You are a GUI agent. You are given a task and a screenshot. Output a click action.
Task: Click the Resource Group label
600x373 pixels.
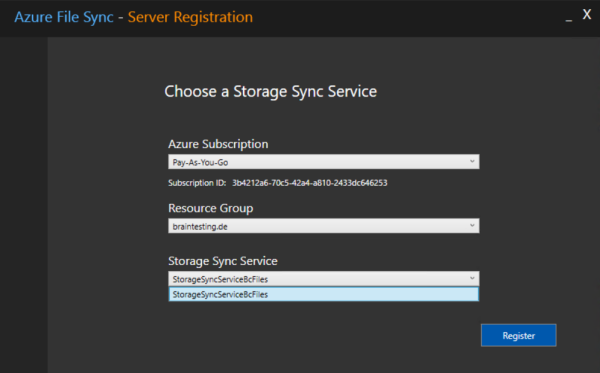coord(210,208)
